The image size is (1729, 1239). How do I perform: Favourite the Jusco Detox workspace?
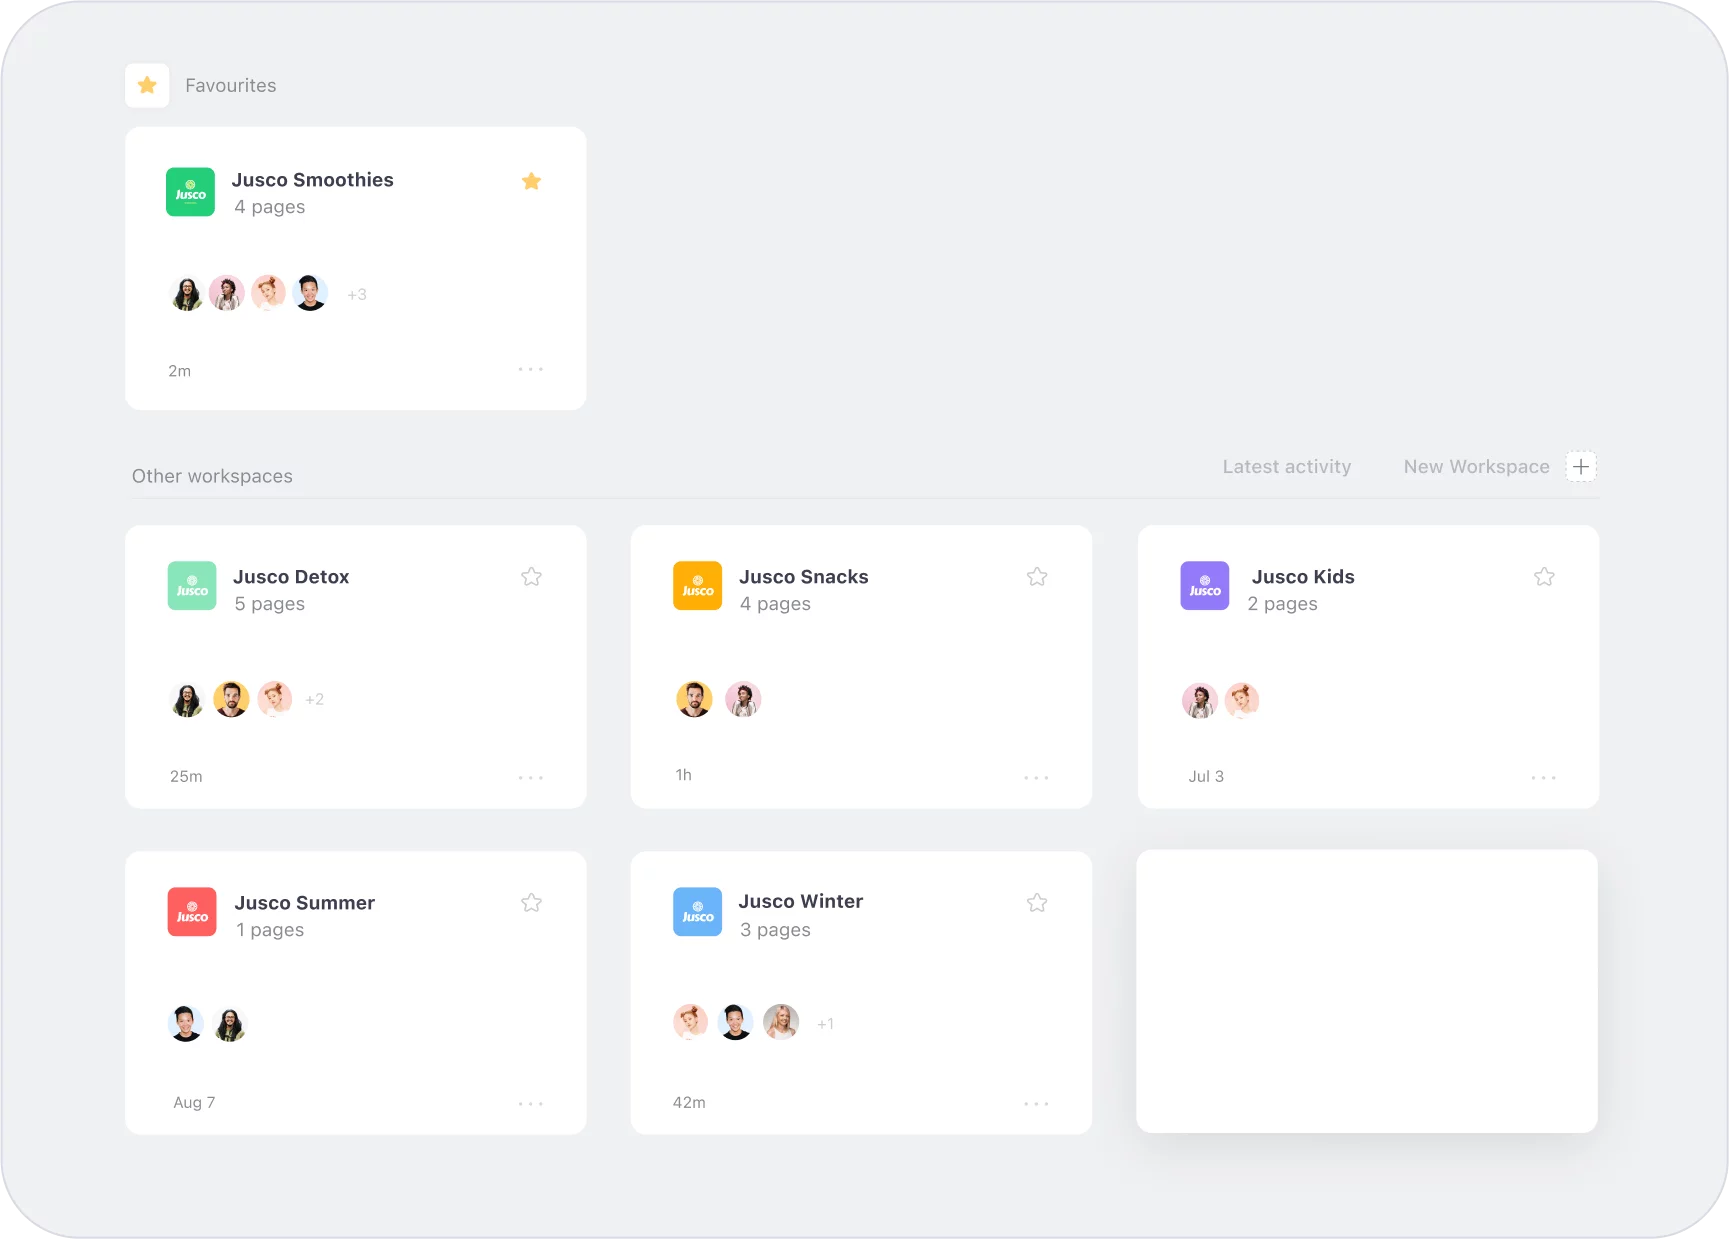[531, 577]
